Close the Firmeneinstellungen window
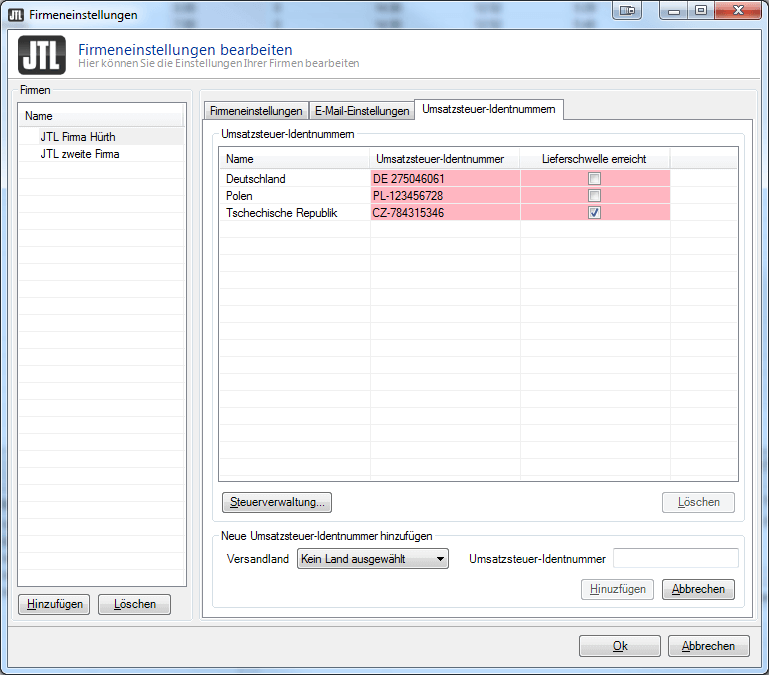769x675 pixels. click(738, 10)
